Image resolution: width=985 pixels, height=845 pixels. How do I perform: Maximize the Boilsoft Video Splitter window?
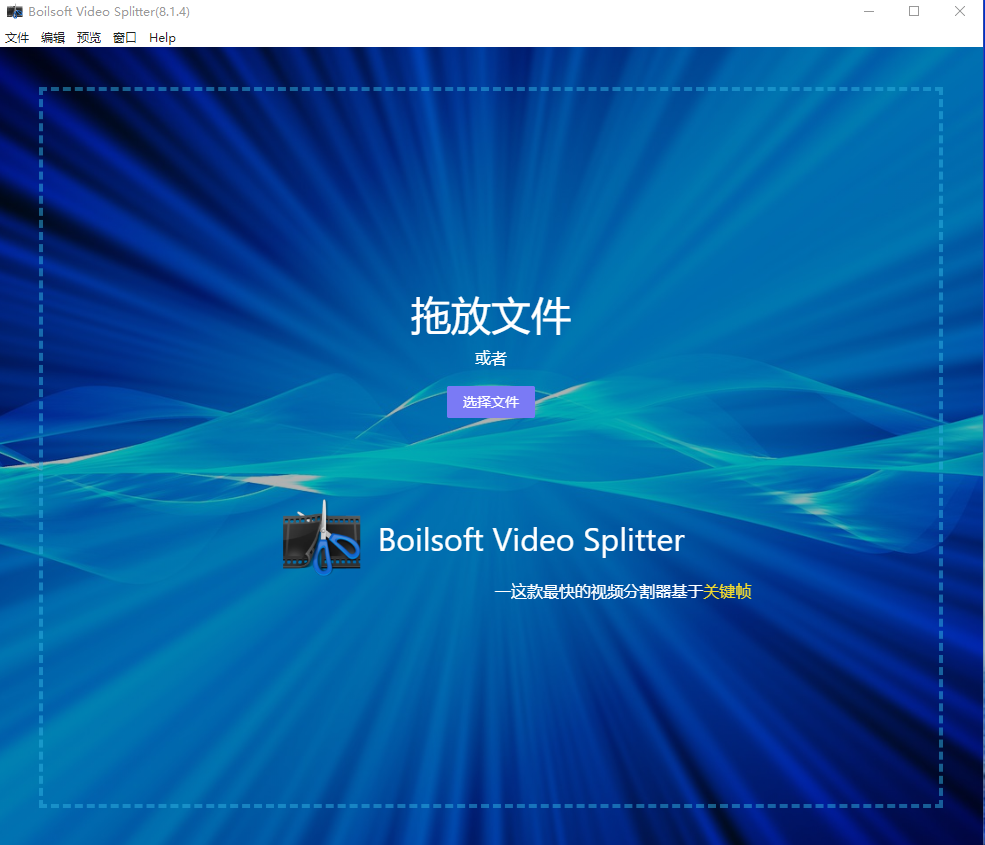(x=914, y=12)
